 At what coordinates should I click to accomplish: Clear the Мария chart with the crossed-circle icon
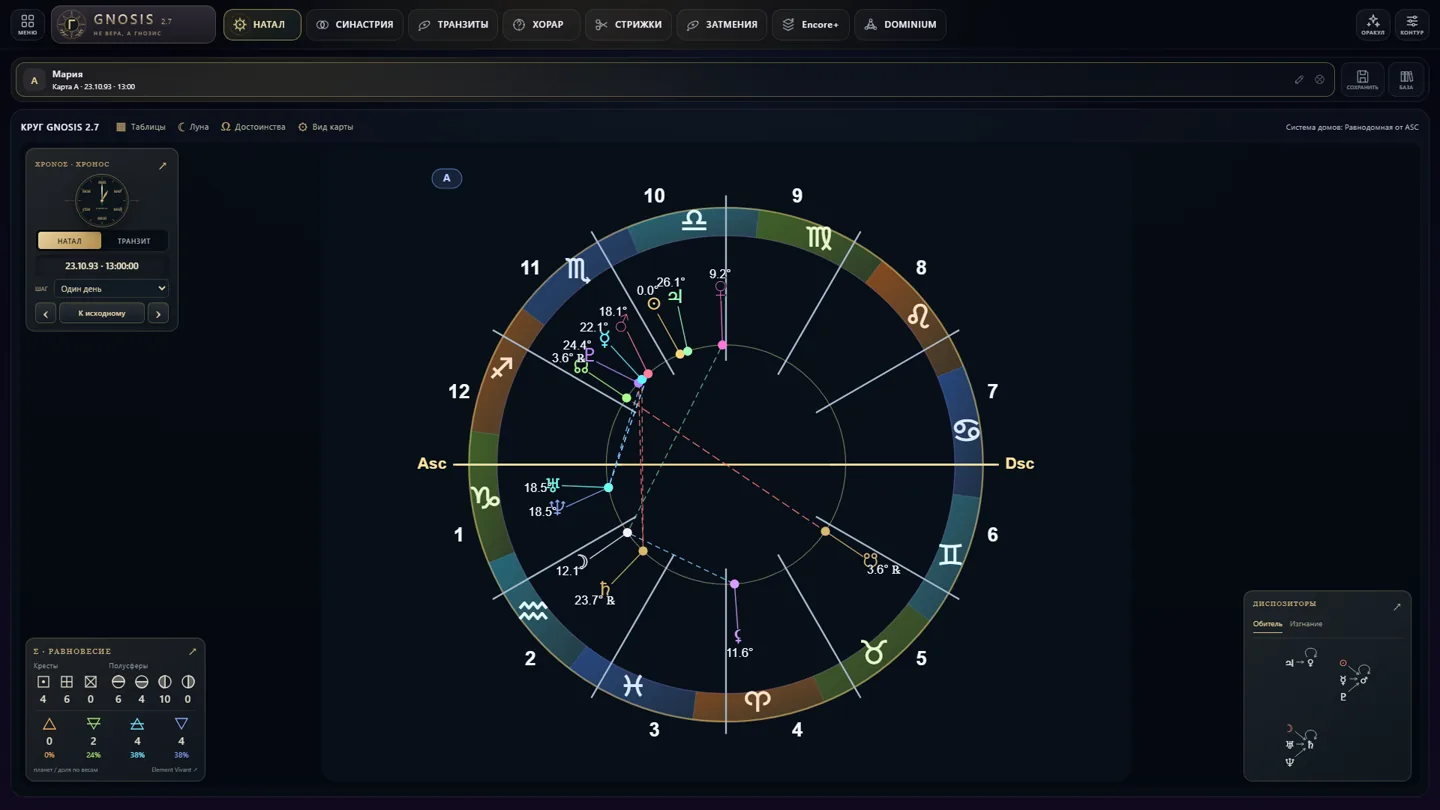1320,80
